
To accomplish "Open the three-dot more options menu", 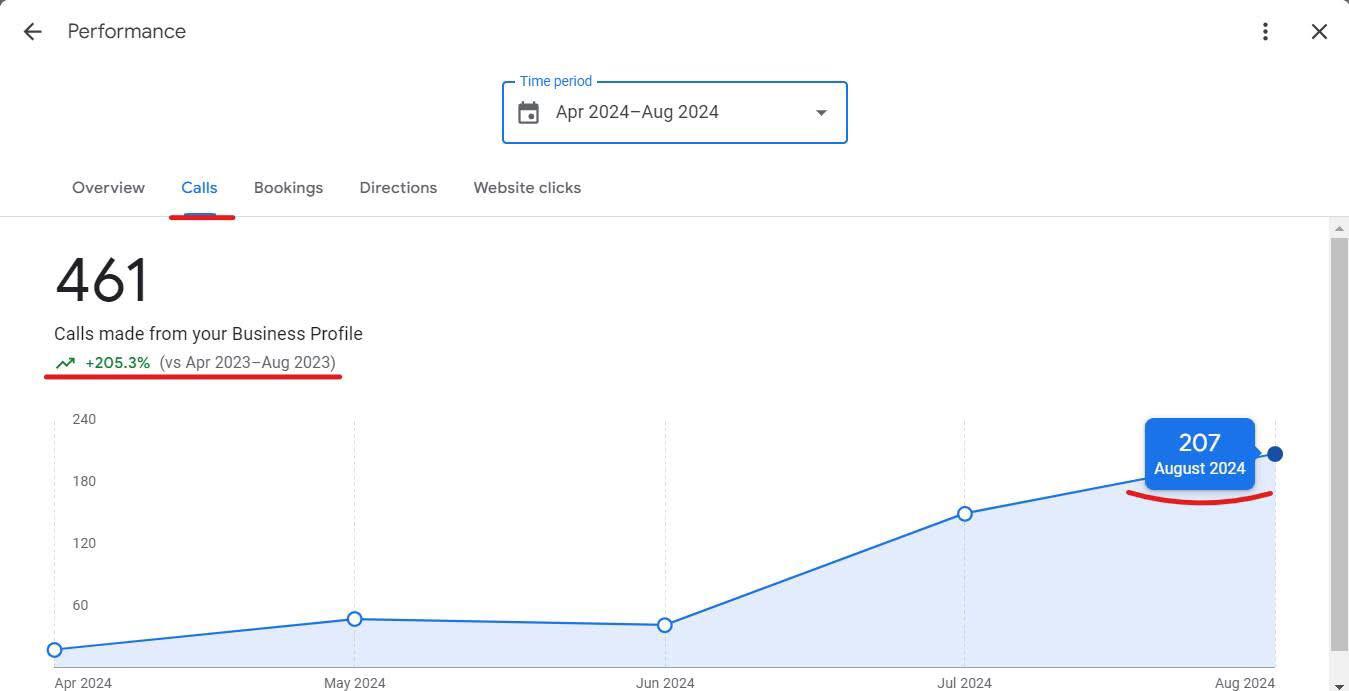I will 1265,32.
